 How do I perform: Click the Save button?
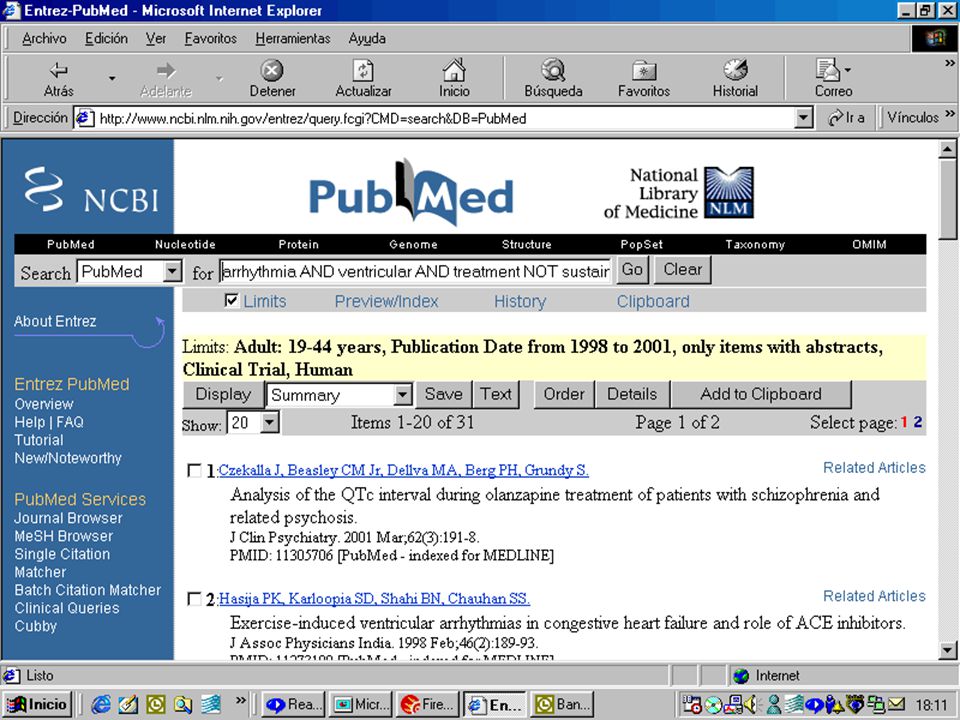pyautogui.click(x=444, y=394)
